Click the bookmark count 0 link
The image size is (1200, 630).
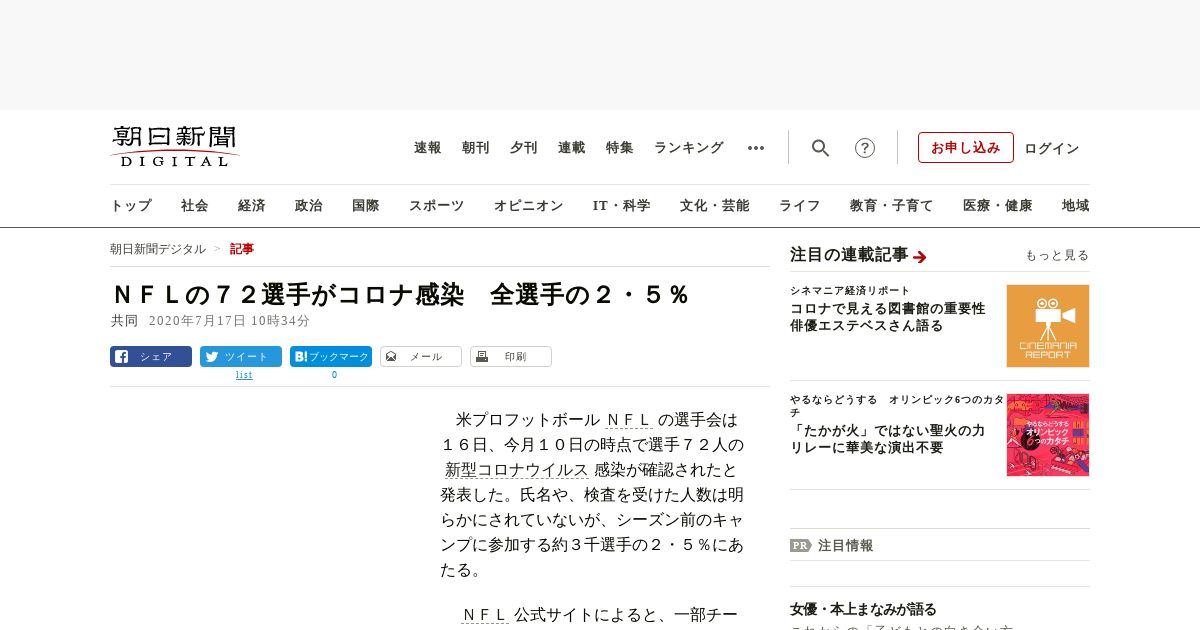tap(334, 375)
